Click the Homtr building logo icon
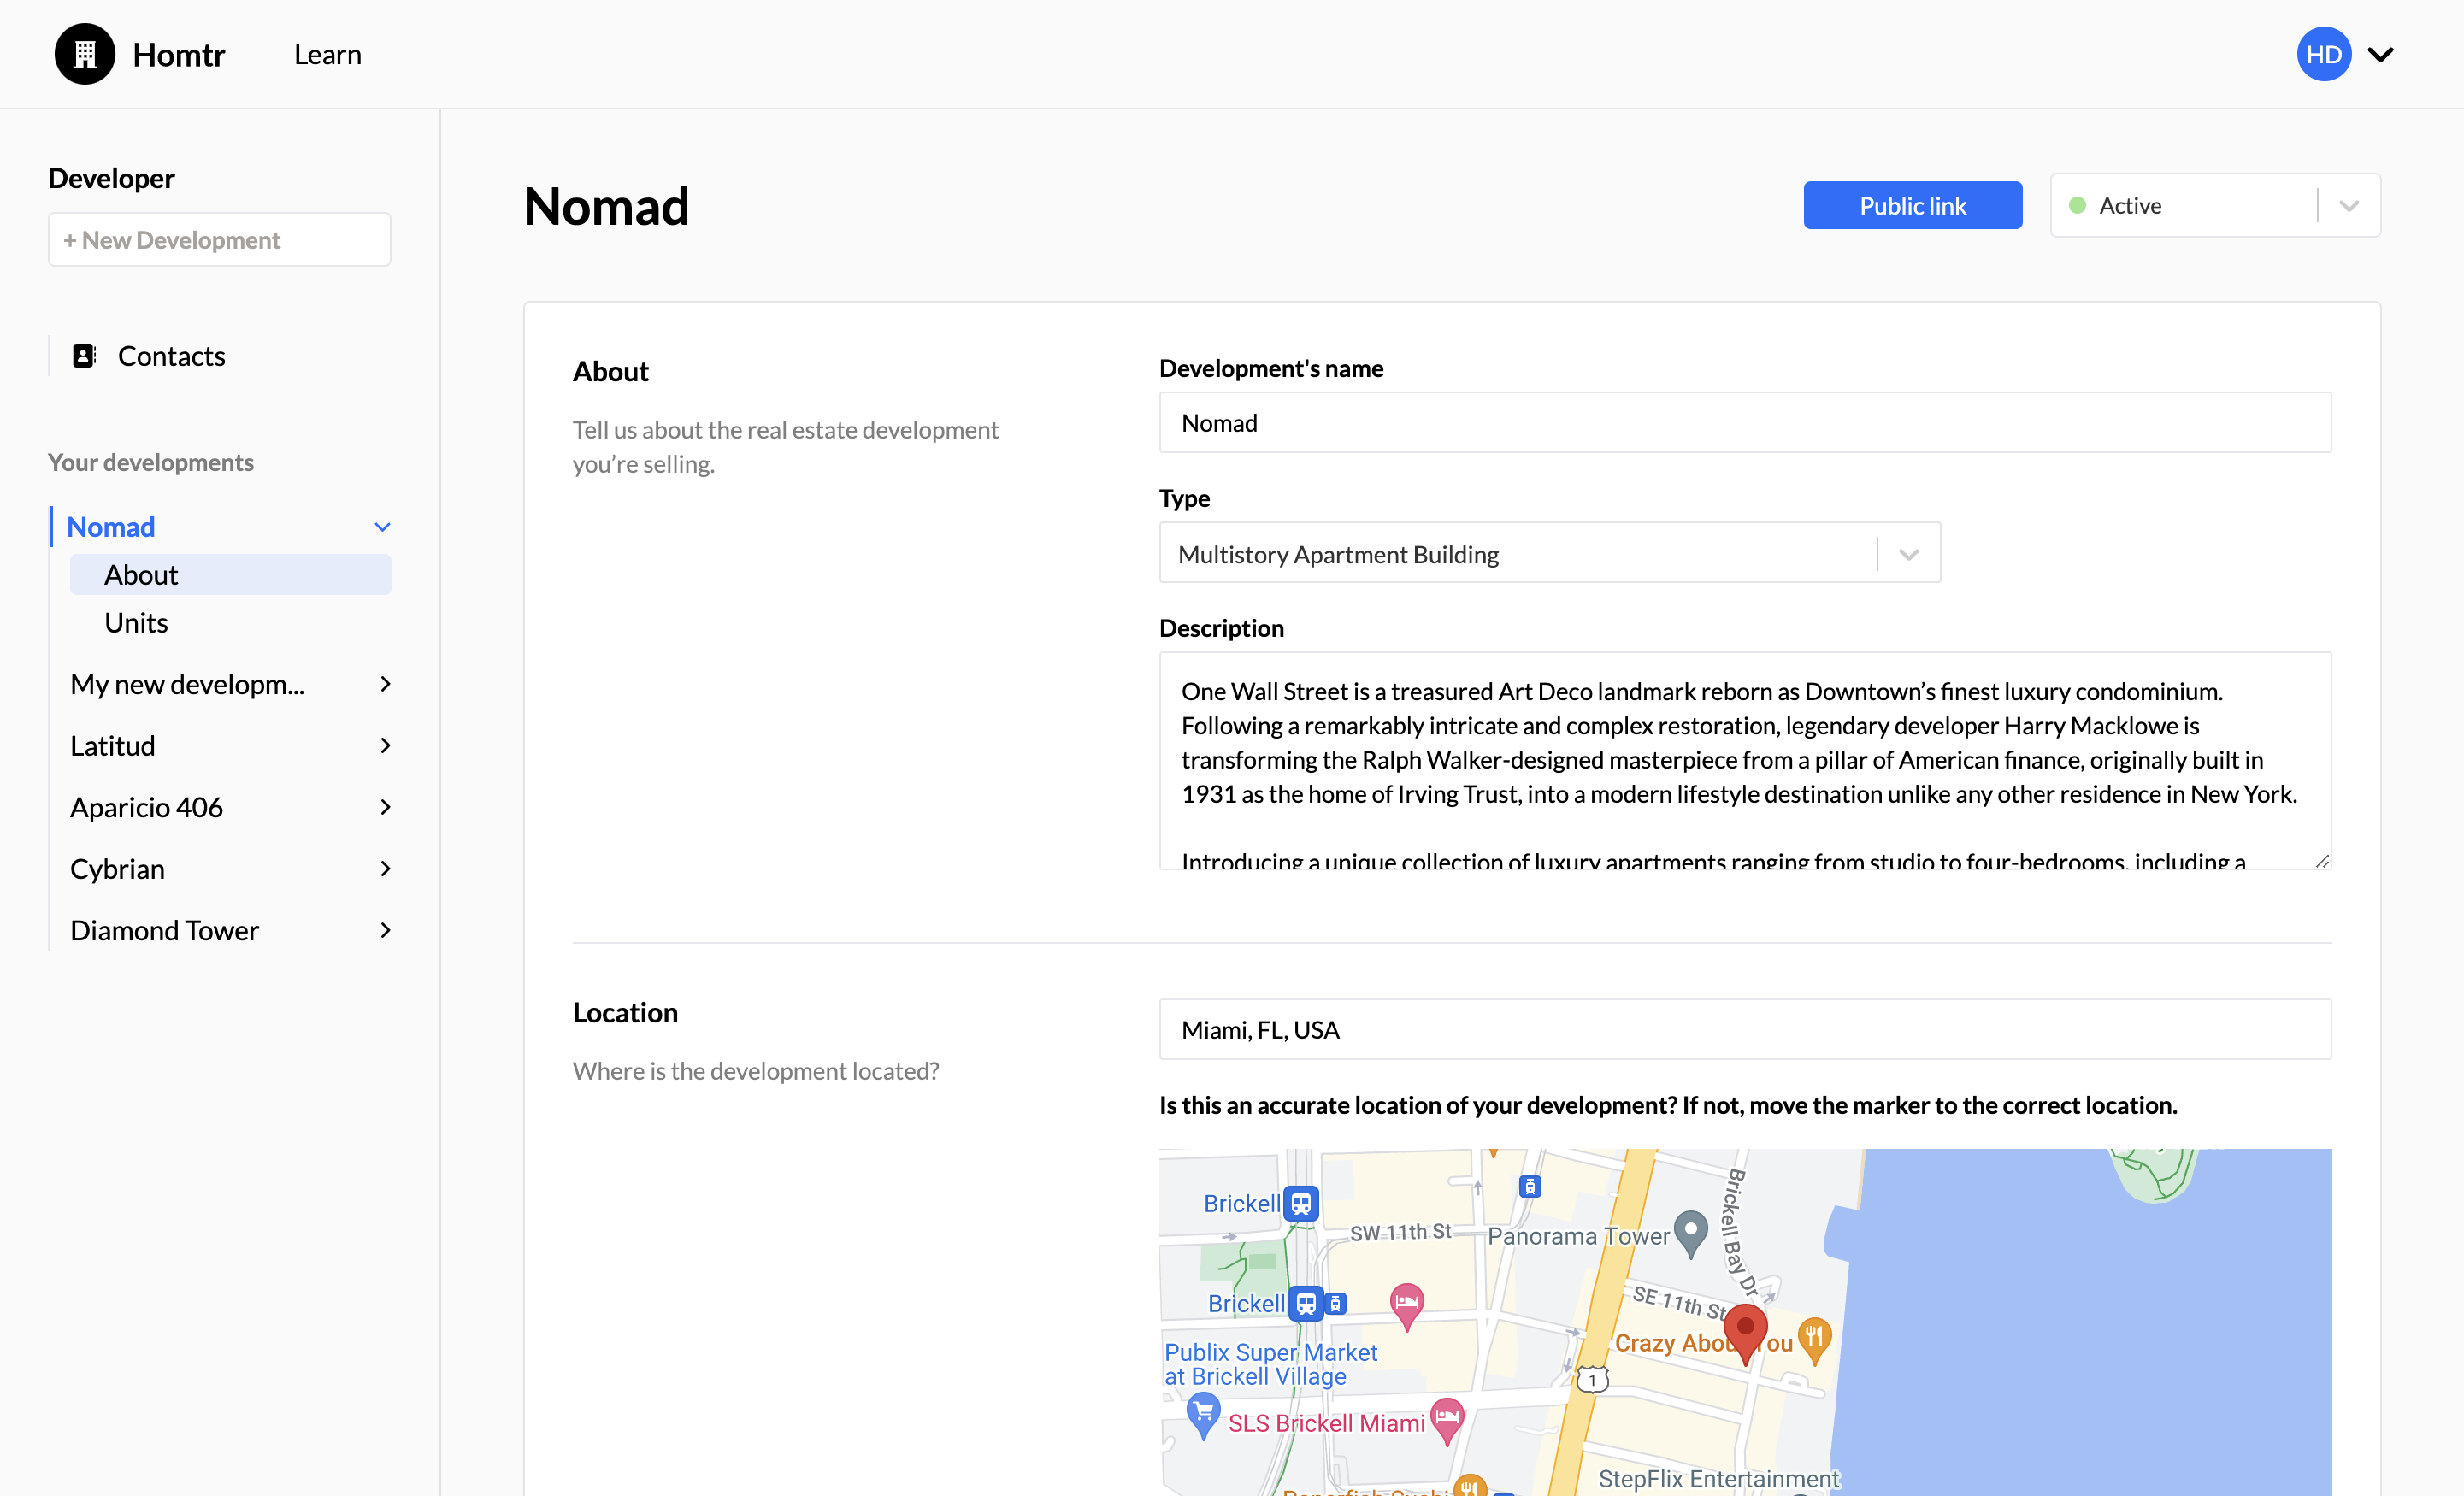 85,54
